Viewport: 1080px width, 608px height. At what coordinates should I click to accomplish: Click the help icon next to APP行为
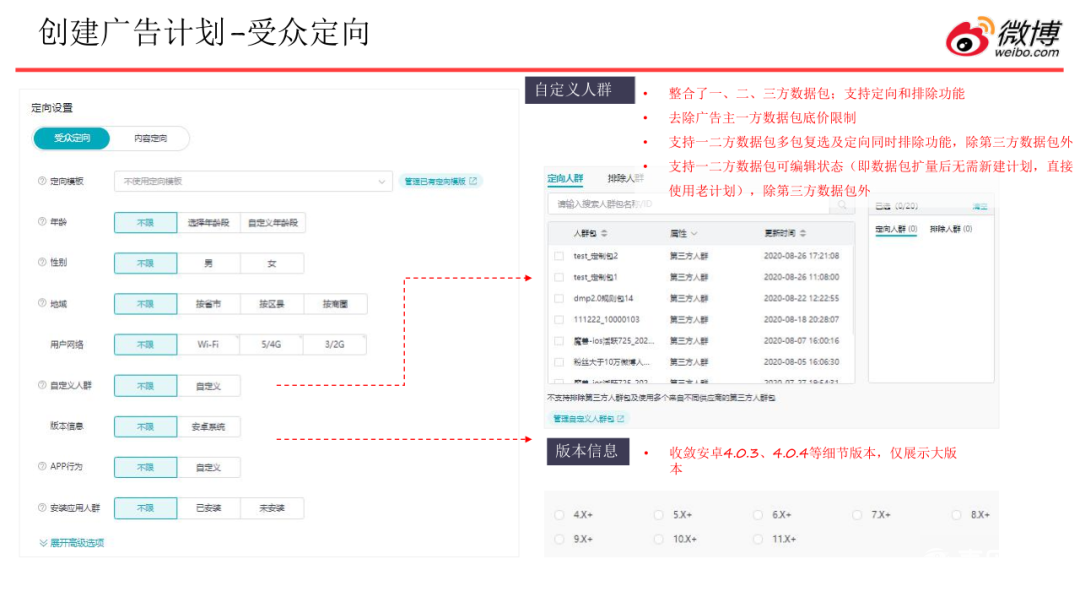42,467
